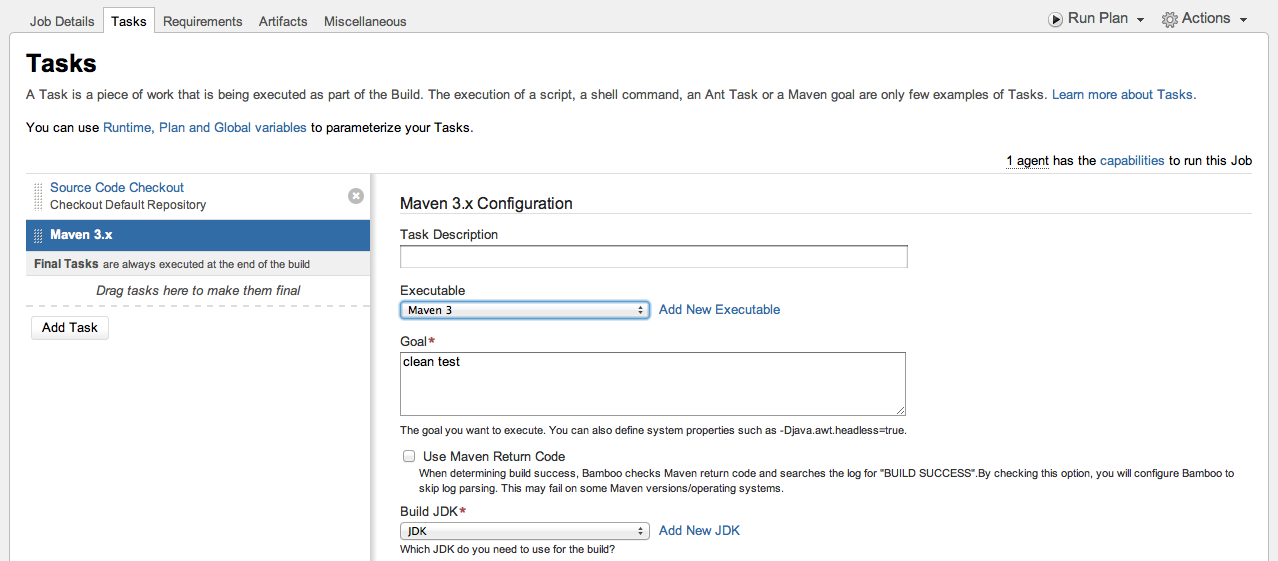Open the Executable dropdown
Image resolution: width=1278 pixels, height=561 pixels.
tap(525, 310)
